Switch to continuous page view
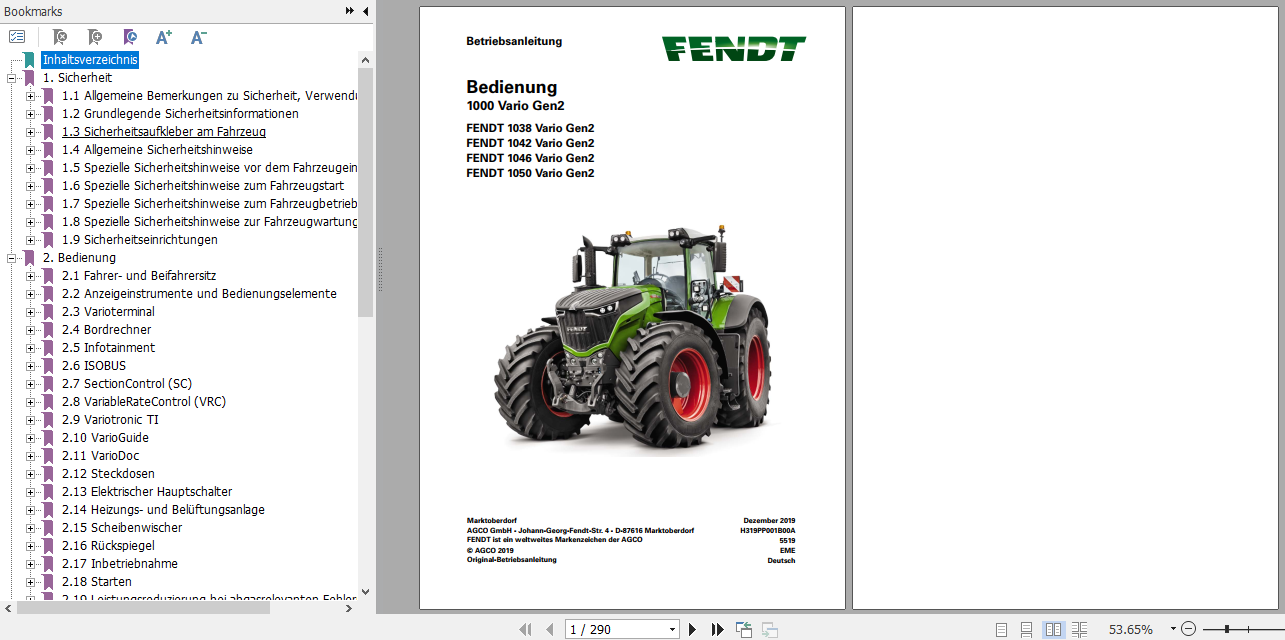This screenshot has width=1285, height=640. click(x=1027, y=629)
